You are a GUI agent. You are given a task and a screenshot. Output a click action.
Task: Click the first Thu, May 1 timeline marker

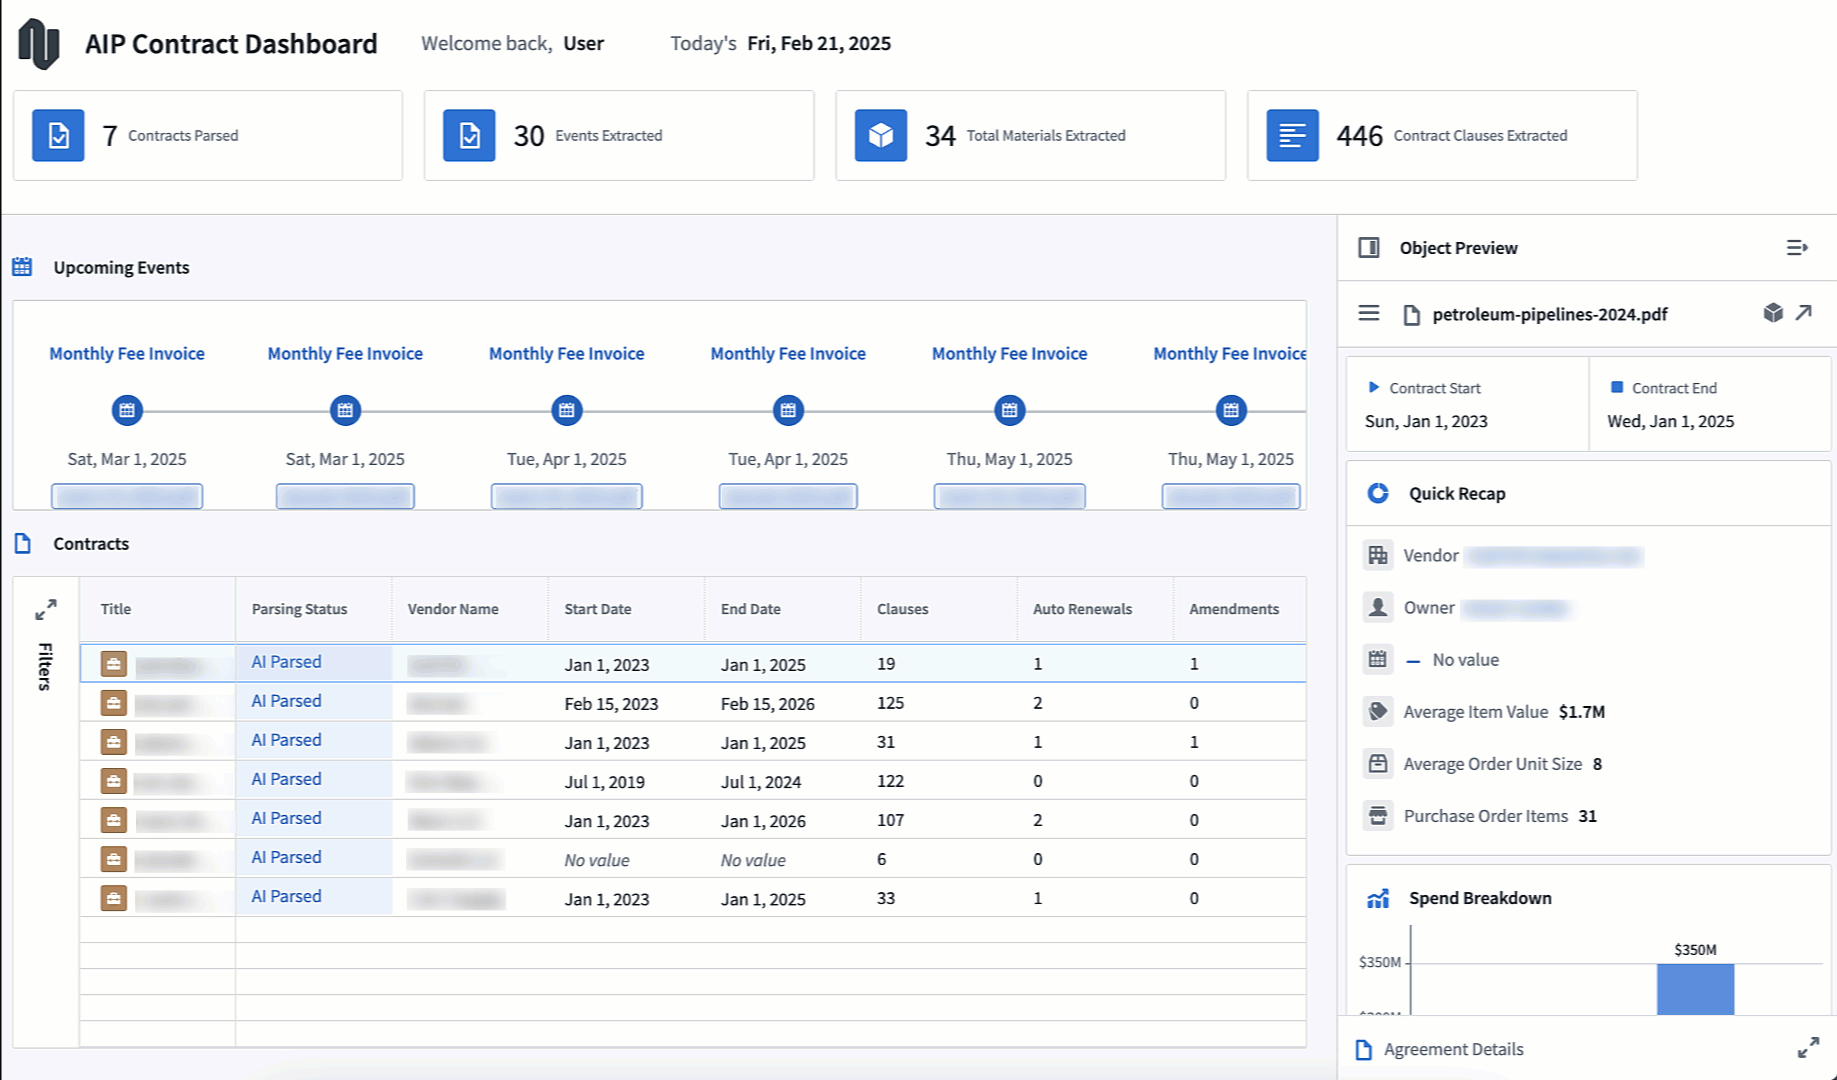click(1010, 410)
